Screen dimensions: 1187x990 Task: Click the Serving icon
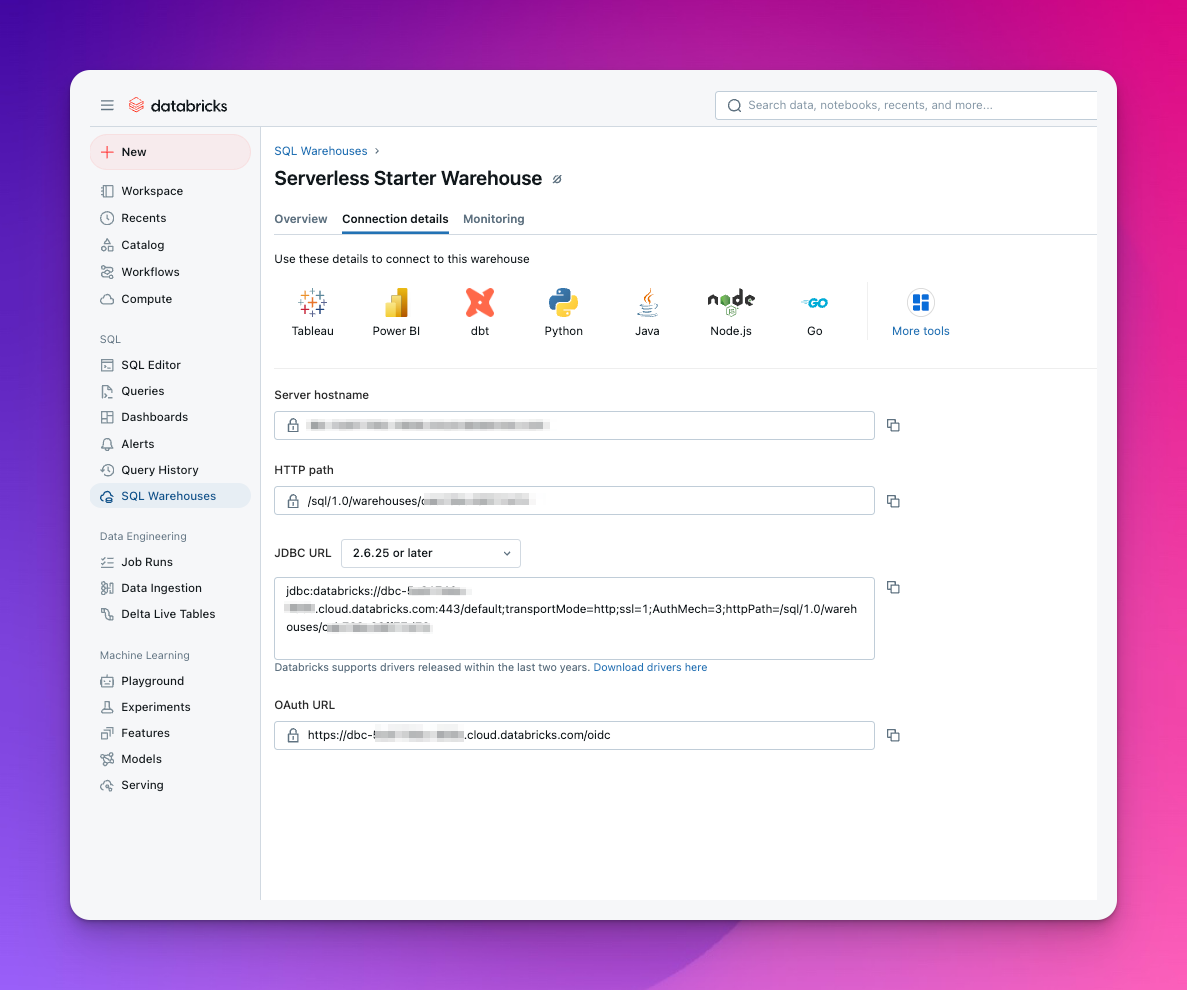pos(107,786)
